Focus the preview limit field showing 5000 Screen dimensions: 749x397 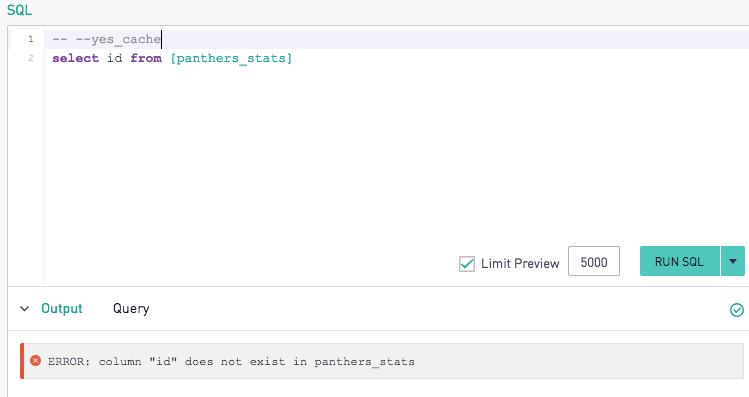(x=594, y=261)
